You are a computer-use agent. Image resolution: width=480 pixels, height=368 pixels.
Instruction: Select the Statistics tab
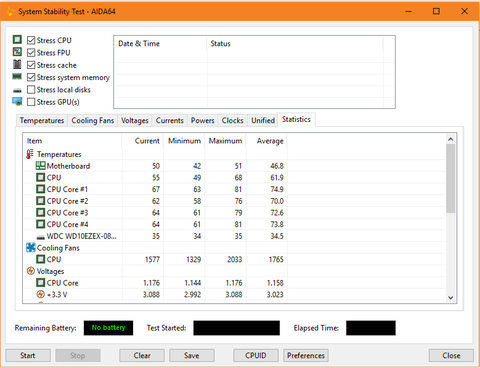[296, 119]
